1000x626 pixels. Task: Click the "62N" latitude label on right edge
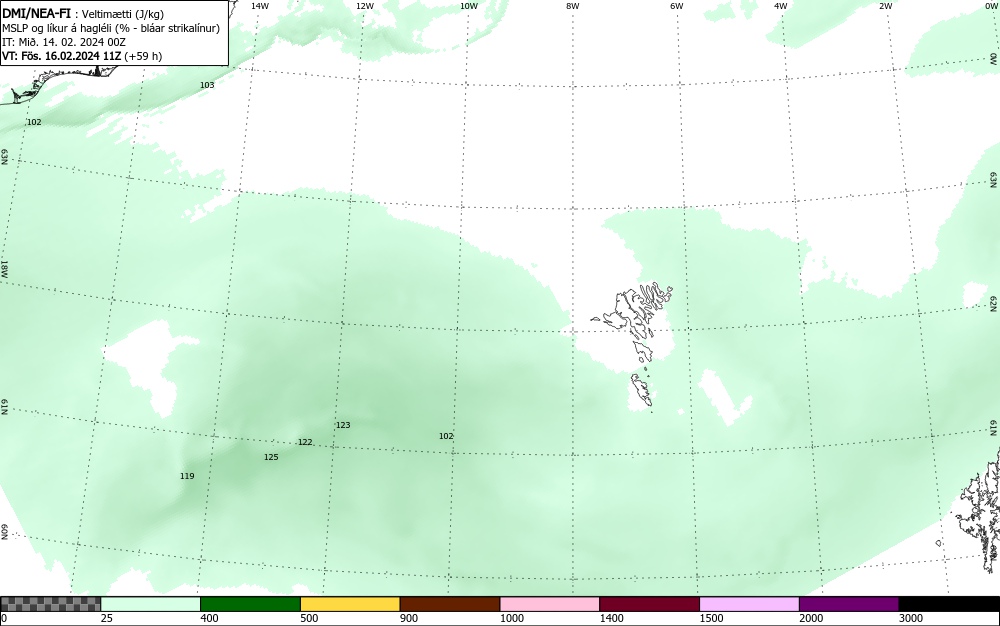994,303
